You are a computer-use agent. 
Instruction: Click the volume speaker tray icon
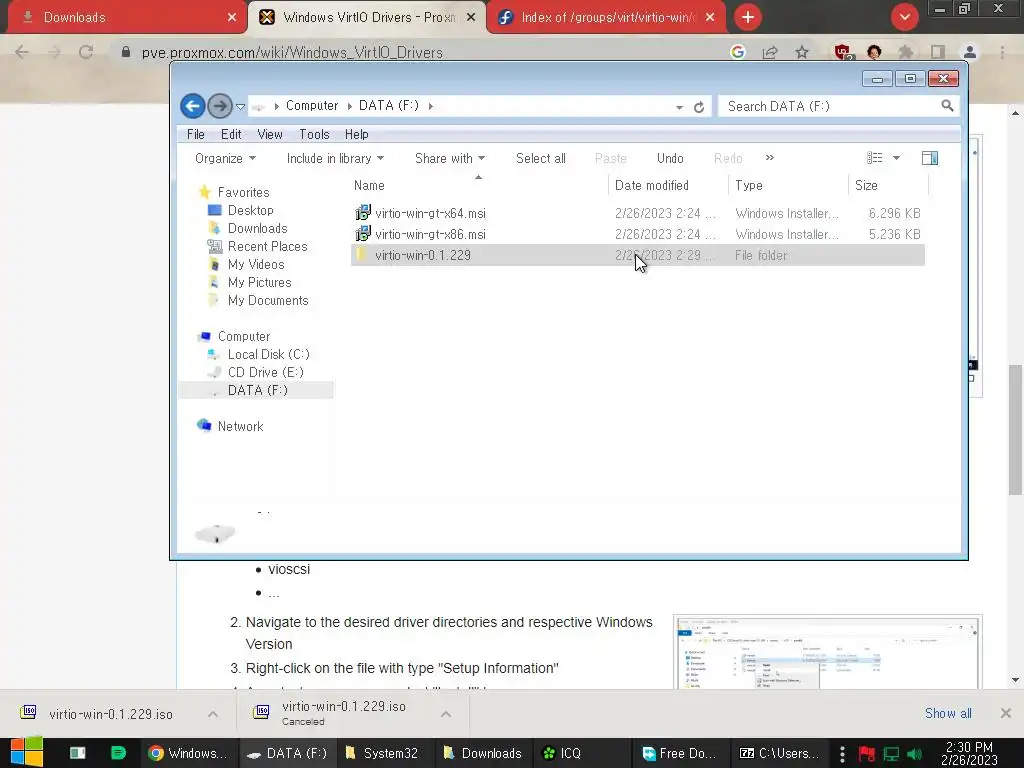point(914,754)
